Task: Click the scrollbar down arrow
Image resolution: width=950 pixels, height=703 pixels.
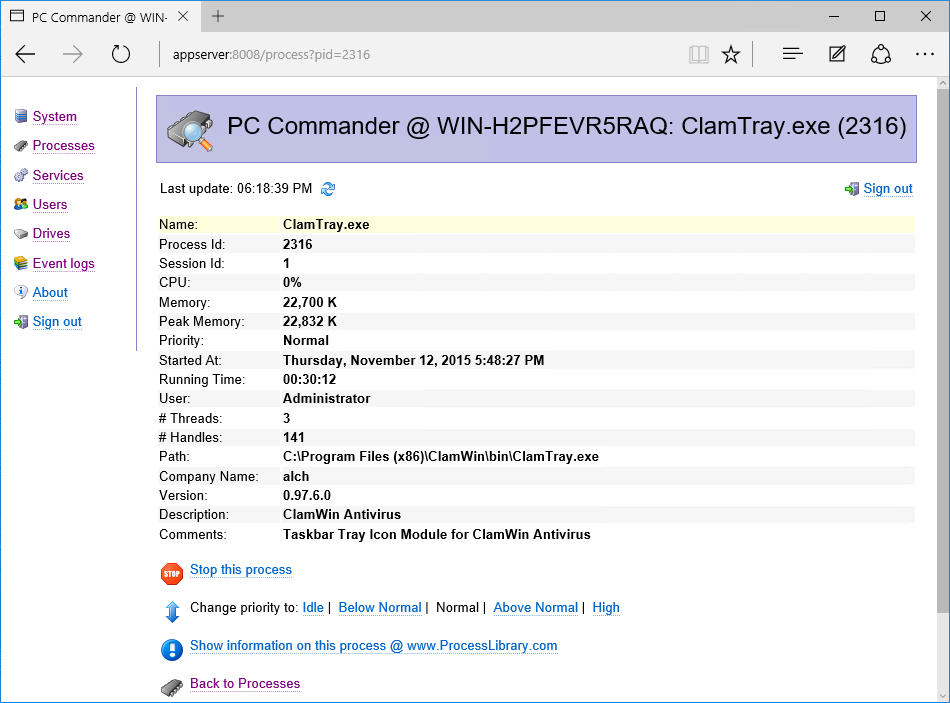Action: coord(943,696)
